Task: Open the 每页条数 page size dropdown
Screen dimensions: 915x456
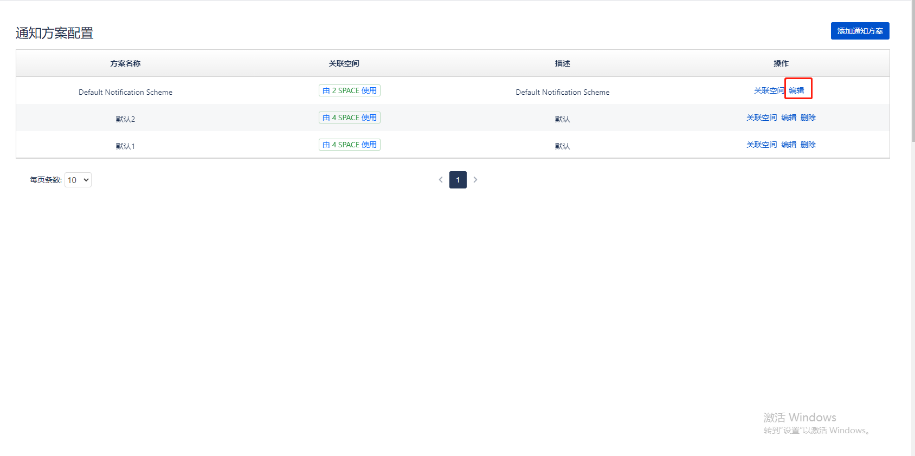Action: (x=78, y=180)
